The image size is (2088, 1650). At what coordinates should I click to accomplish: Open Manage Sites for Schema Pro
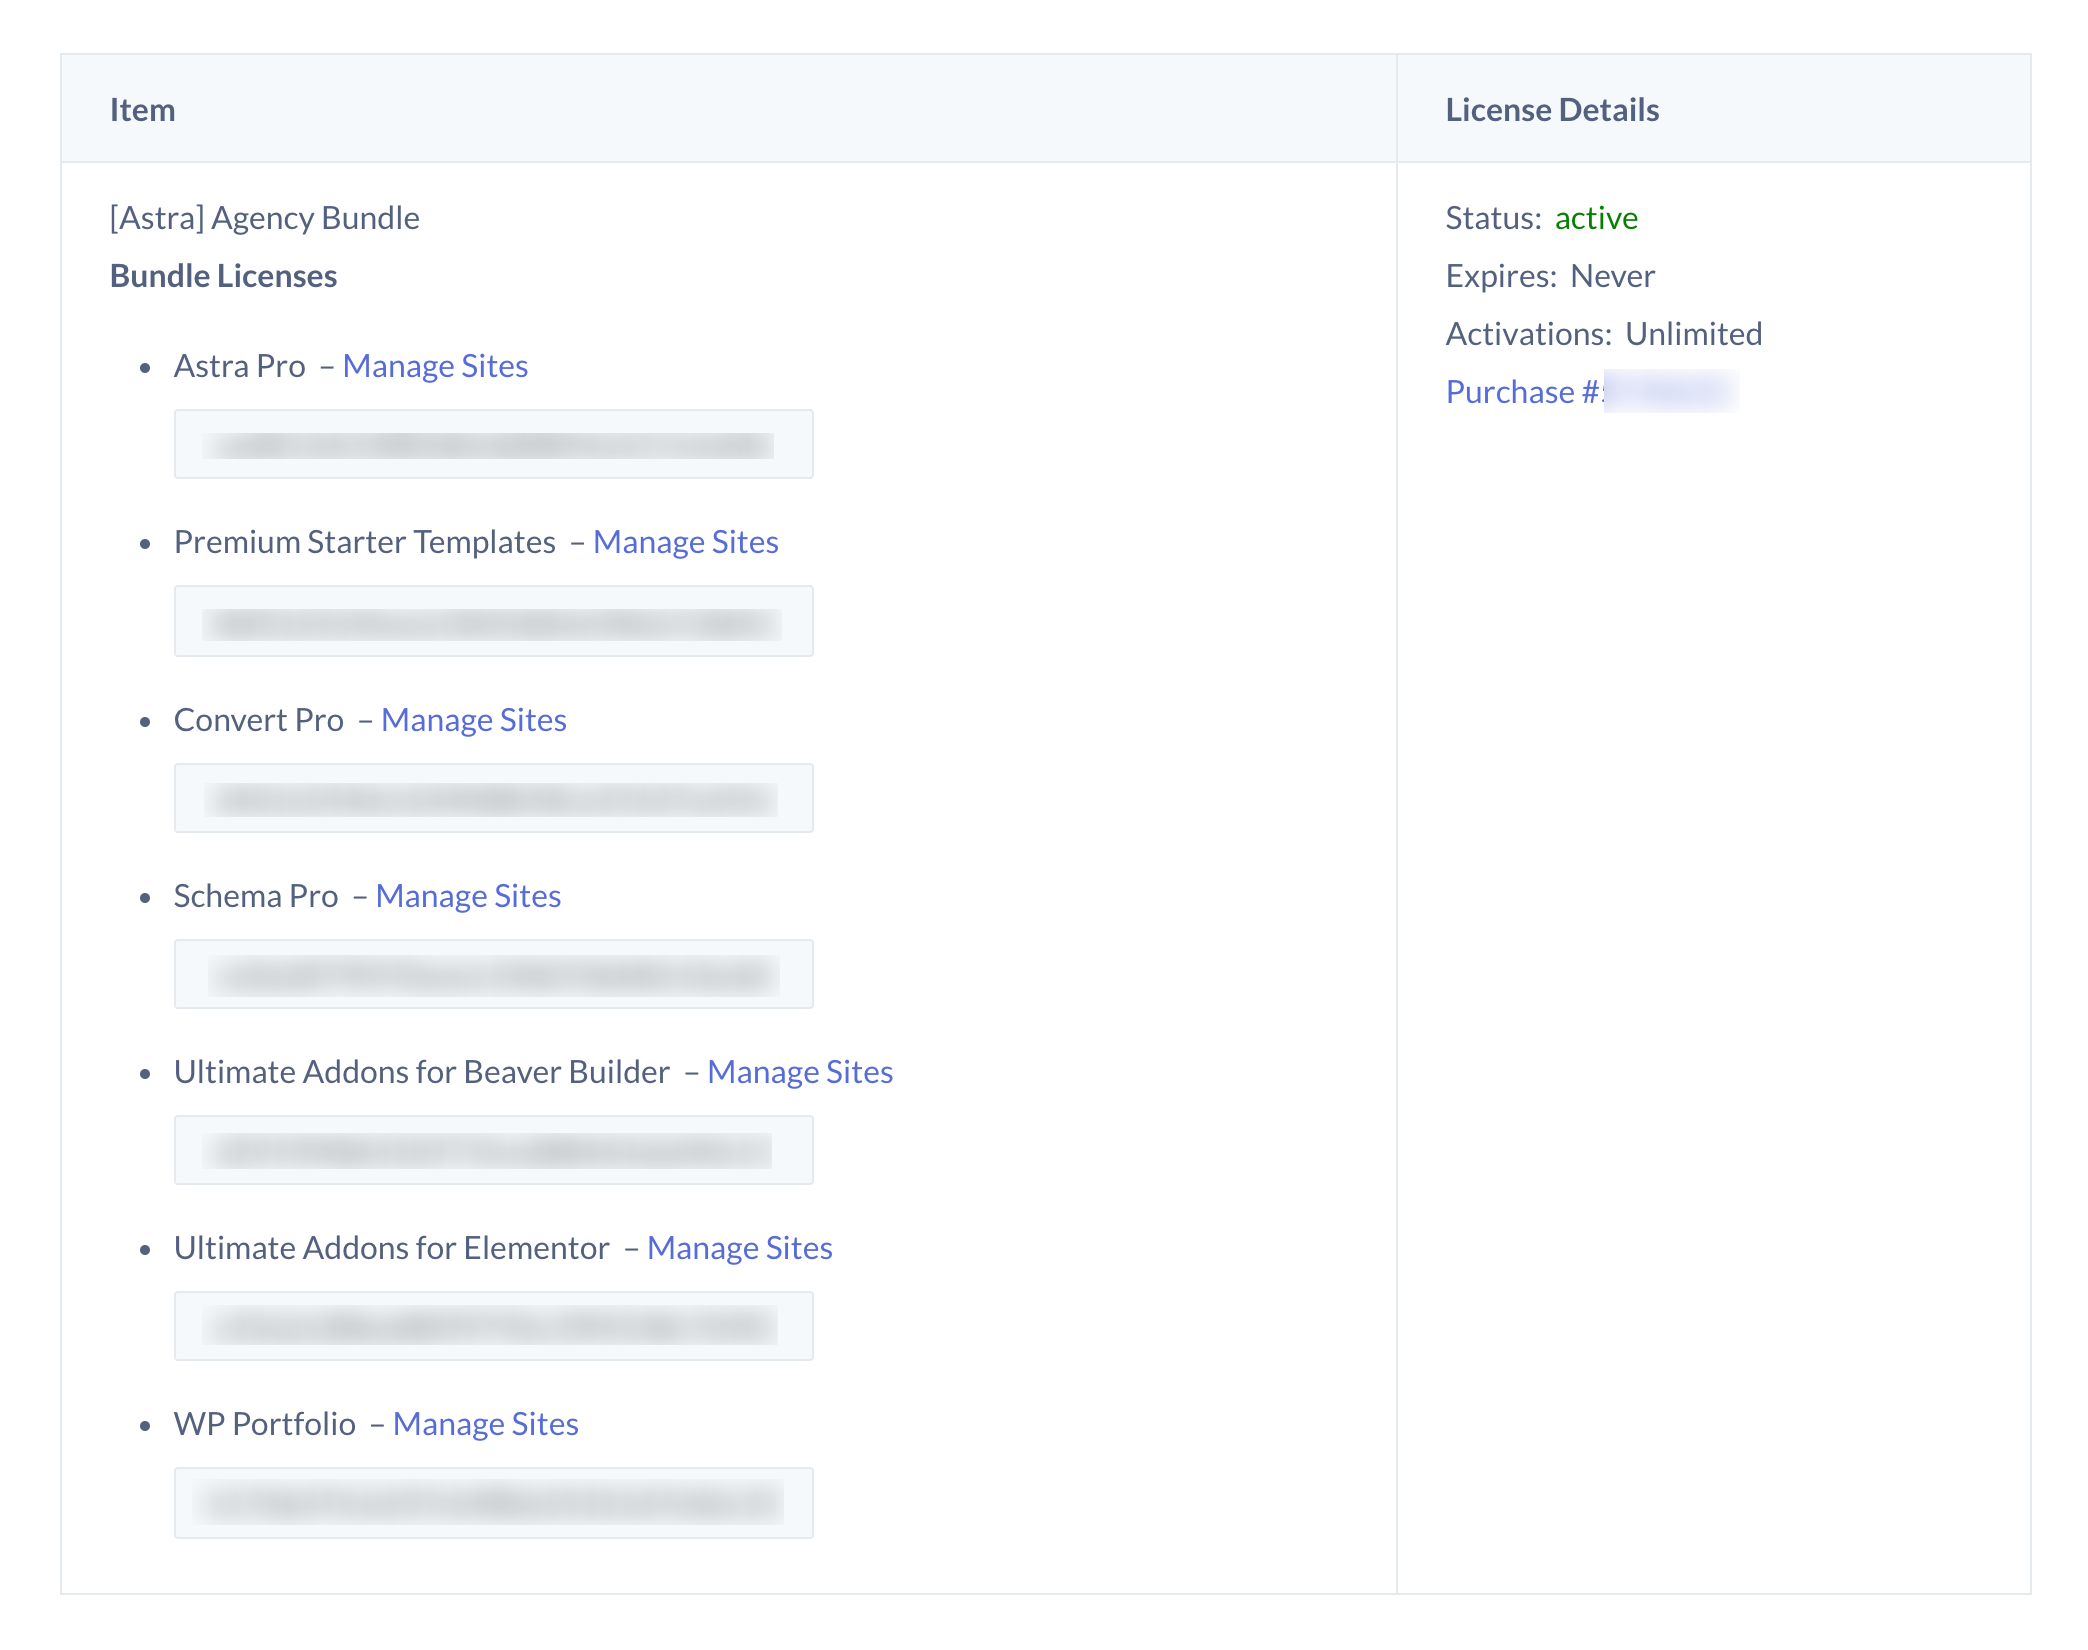[468, 896]
